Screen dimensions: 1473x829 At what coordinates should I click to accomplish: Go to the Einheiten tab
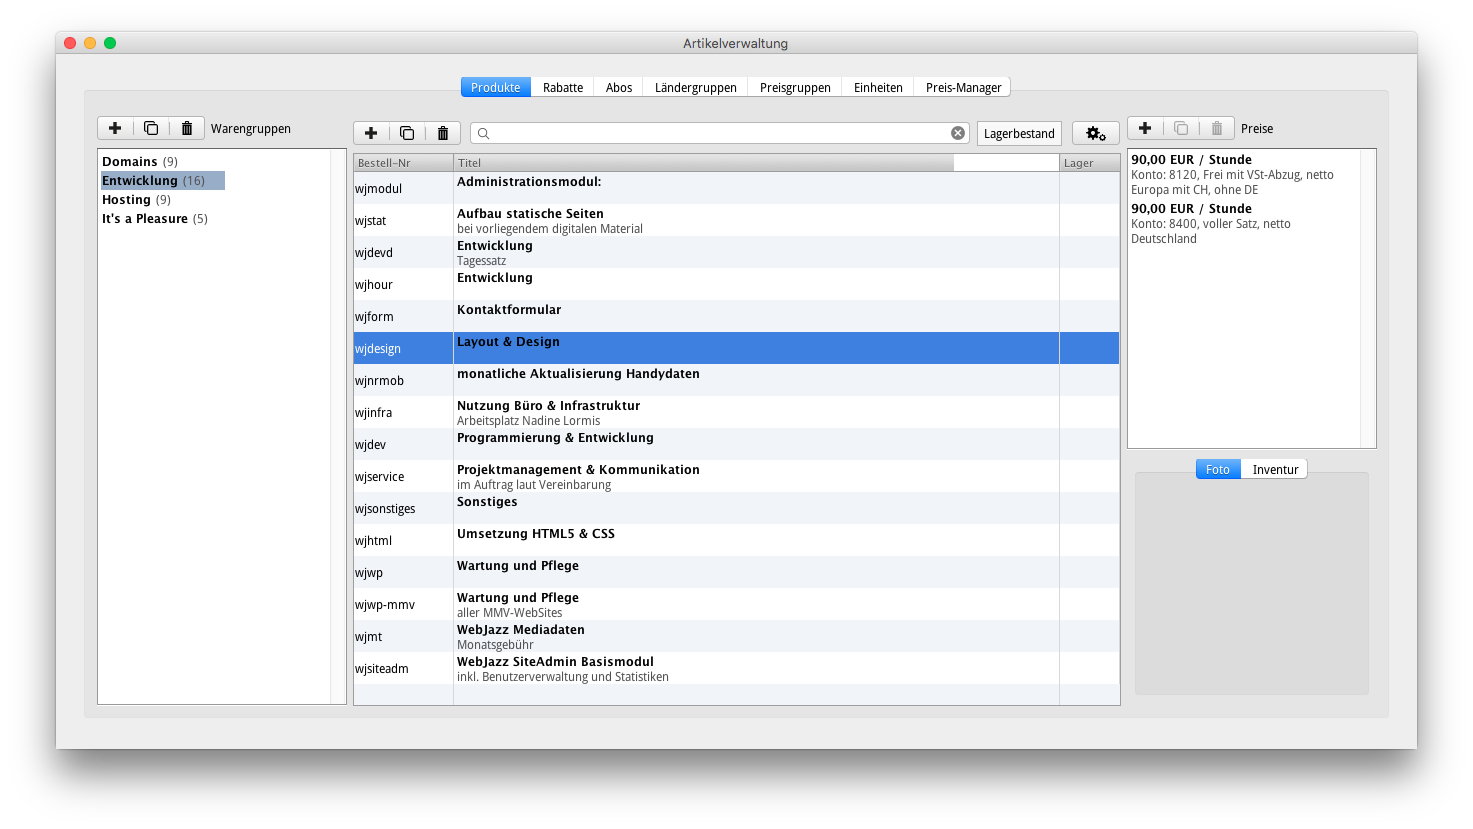[x=878, y=87]
